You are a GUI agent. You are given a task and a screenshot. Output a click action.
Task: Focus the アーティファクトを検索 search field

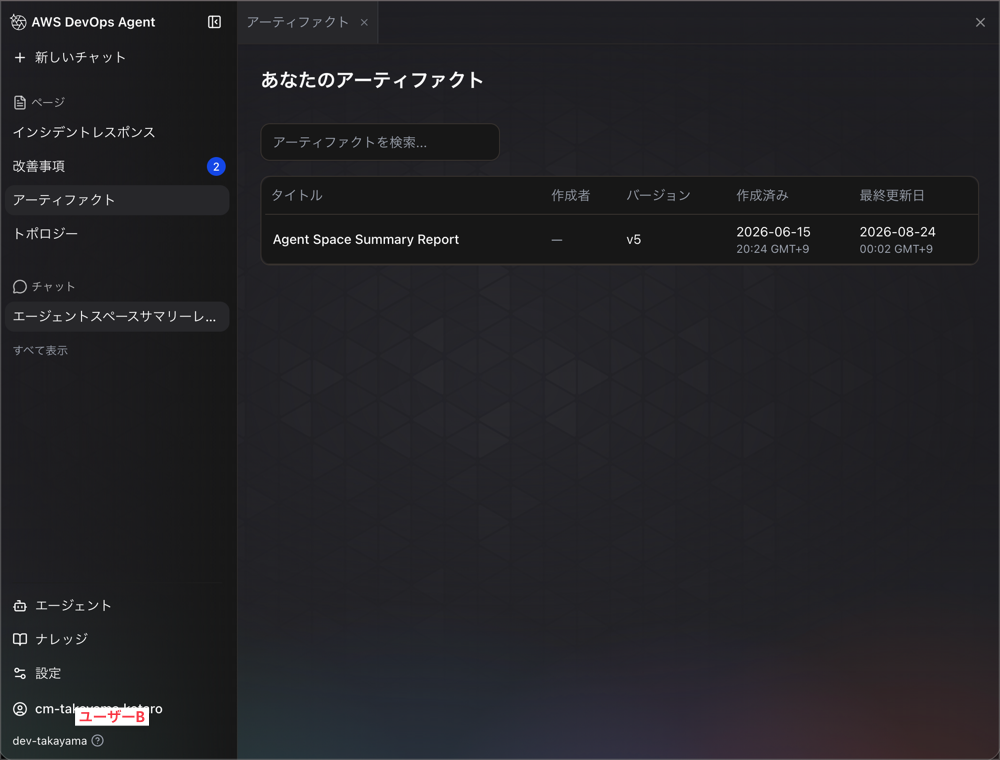point(380,142)
